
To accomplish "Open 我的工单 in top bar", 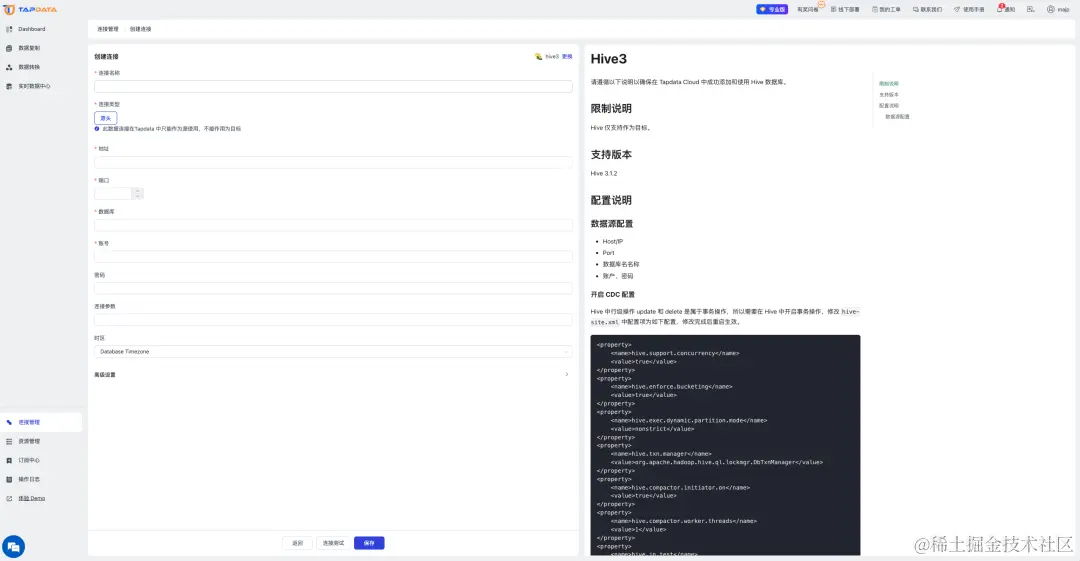I will [886, 10].
